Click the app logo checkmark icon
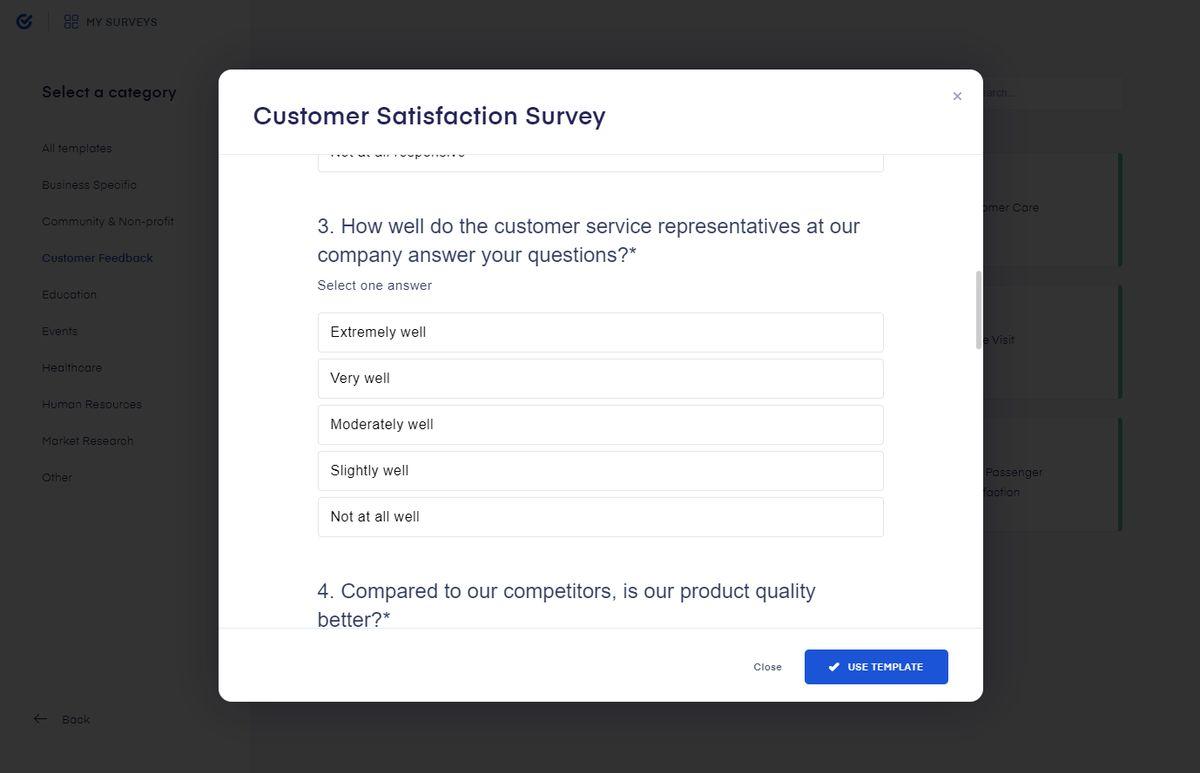The width and height of the screenshot is (1200, 773). coord(24,21)
